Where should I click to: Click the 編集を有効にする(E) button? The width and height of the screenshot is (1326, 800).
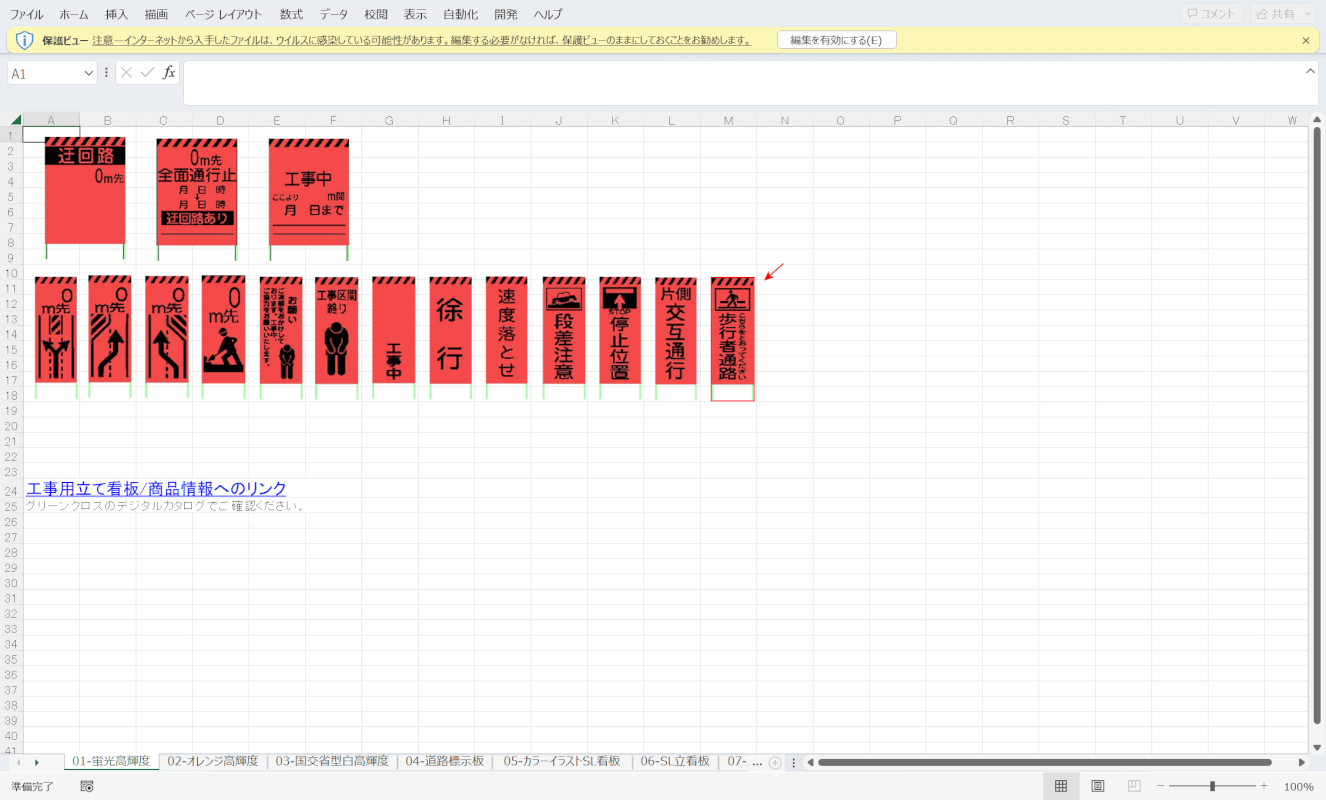coord(837,40)
